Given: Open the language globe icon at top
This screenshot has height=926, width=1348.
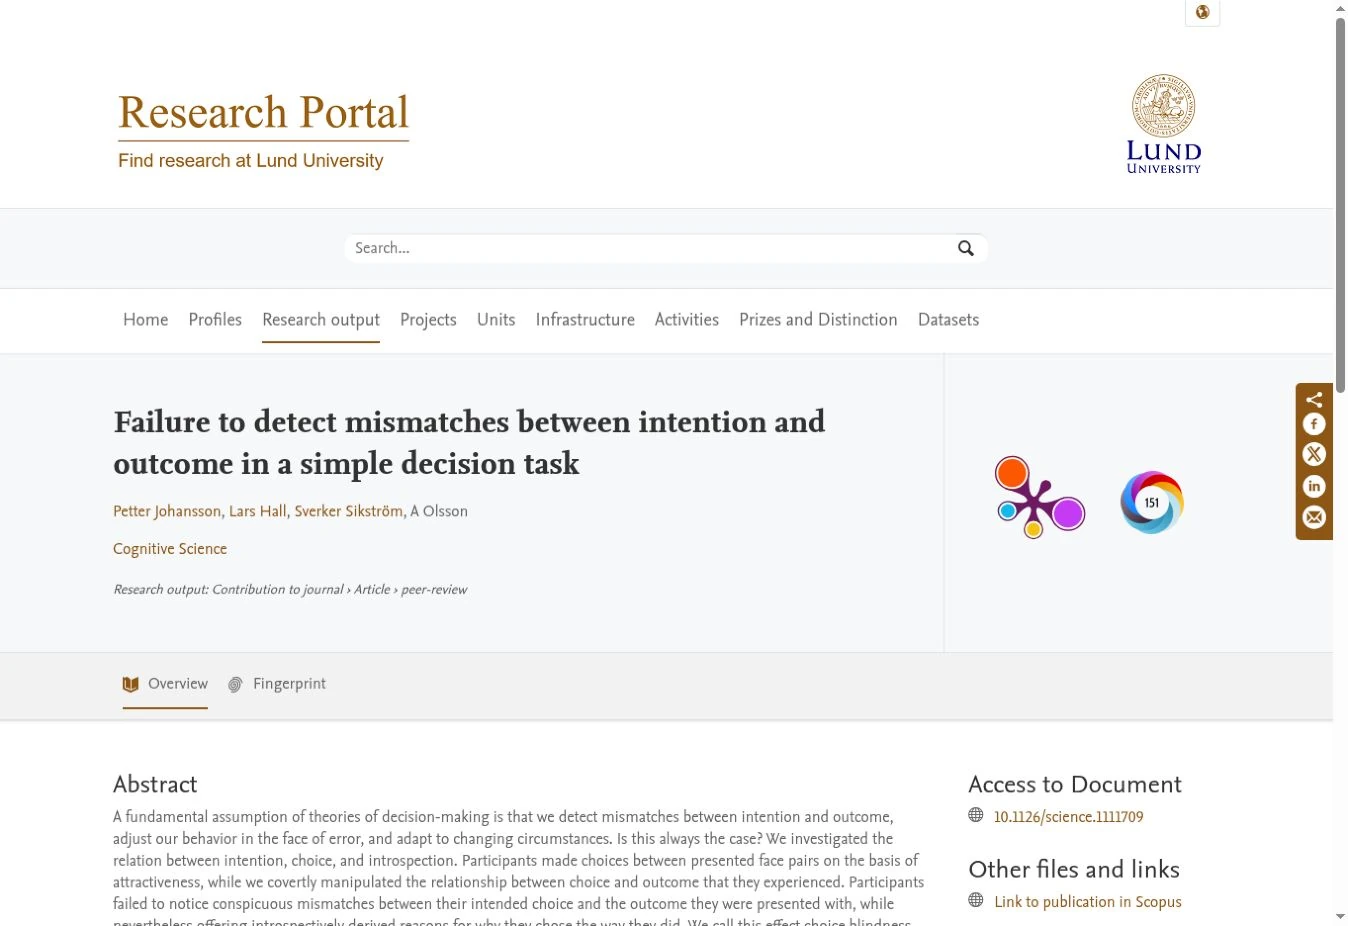Looking at the screenshot, I should (x=1202, y=13).
